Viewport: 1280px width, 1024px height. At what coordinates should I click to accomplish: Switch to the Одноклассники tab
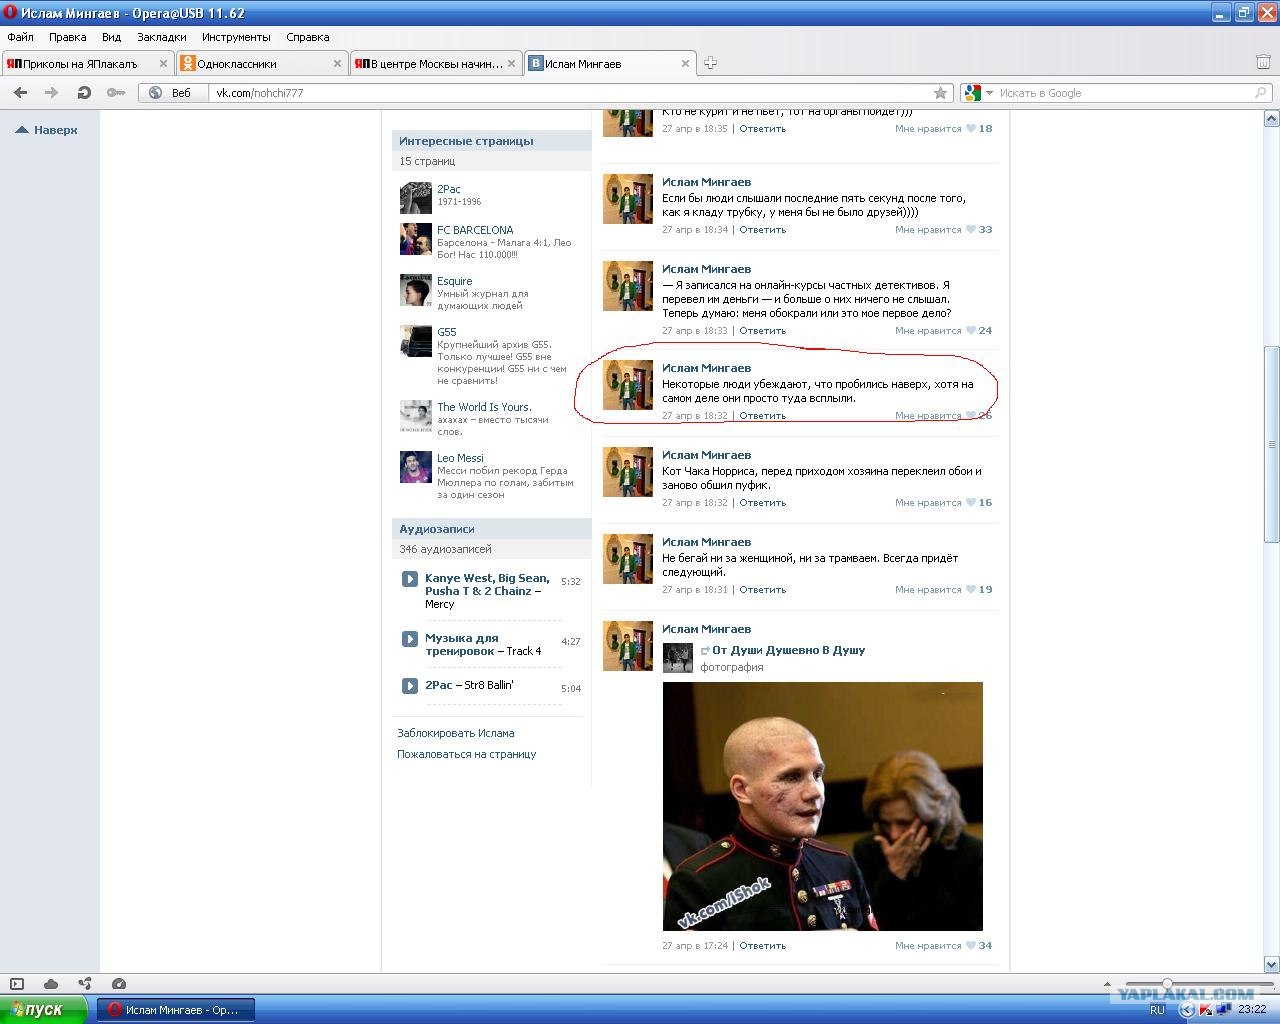(261, 63)
